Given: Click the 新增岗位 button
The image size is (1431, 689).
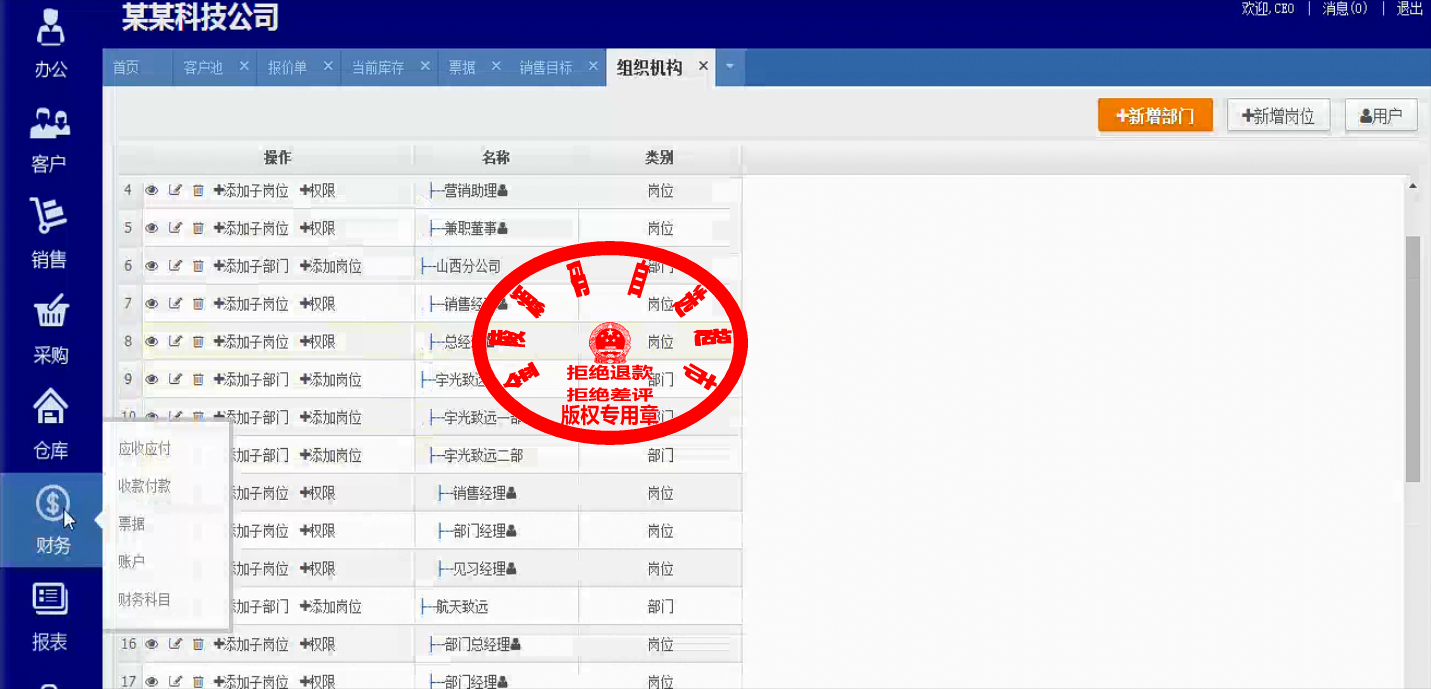Looking at the screenshot, I should [x=1278, y=116].
